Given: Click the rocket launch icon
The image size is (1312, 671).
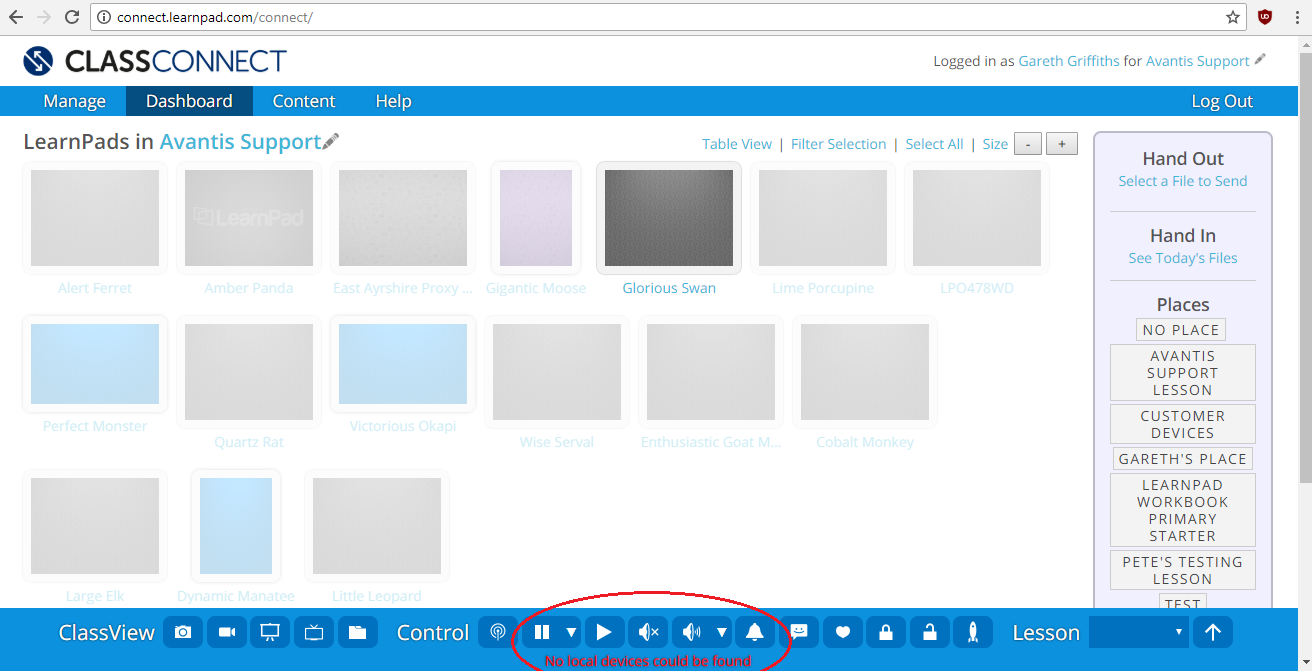Looking at the screenshot, I should click(x=973, y=632).
